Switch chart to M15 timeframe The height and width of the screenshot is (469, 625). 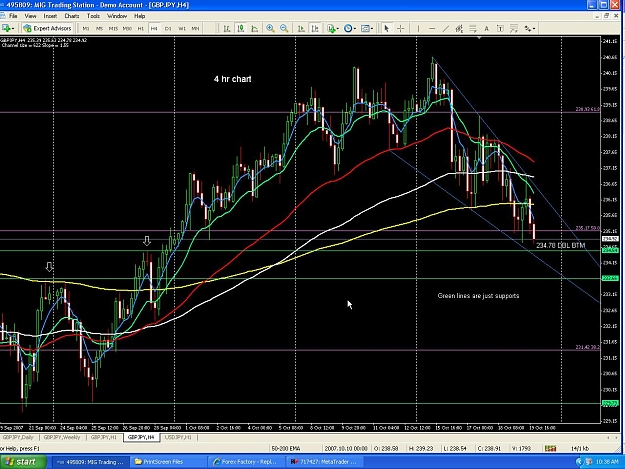(x=113, y=28)
